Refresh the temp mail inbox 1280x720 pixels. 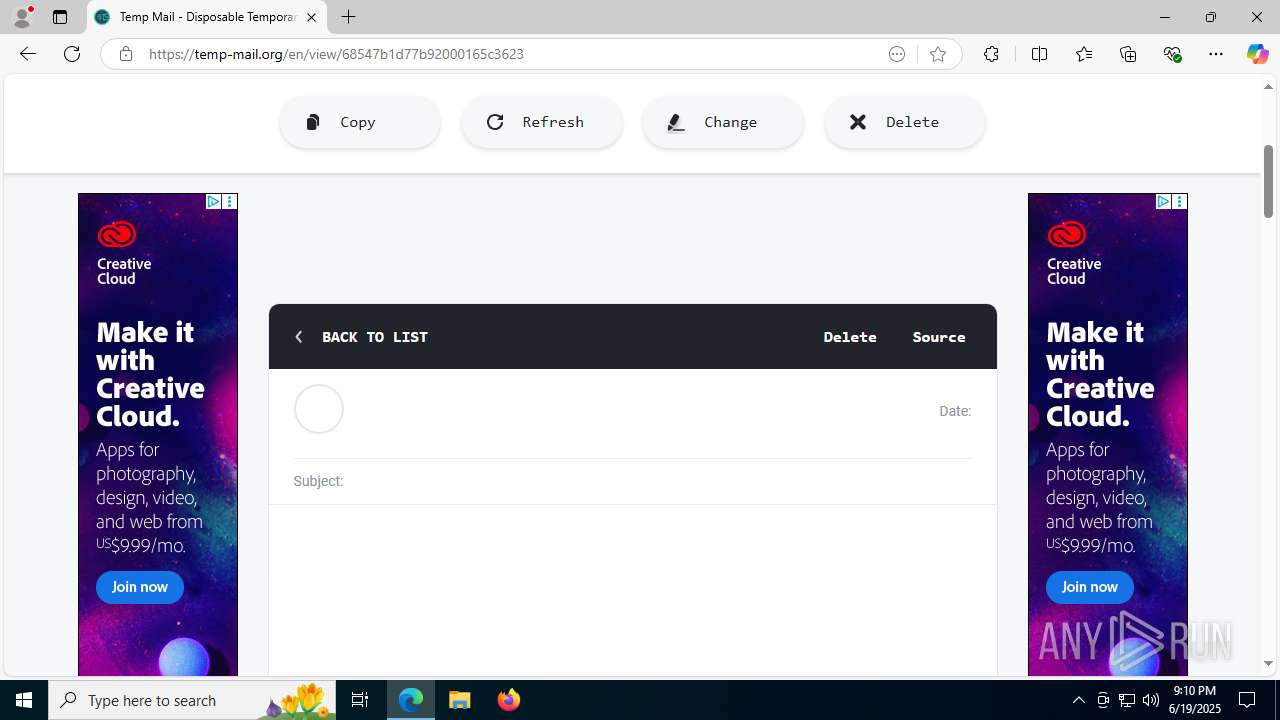click(541, 122)
